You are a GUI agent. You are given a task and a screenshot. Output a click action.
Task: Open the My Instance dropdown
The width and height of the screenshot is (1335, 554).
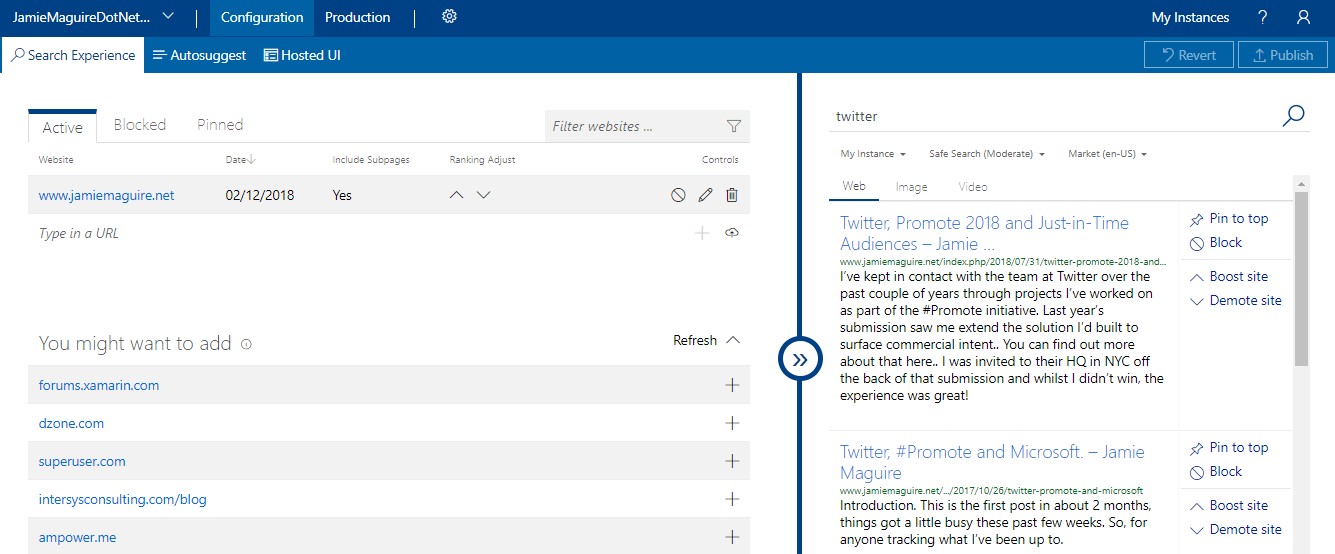click(x=873, y=154)
